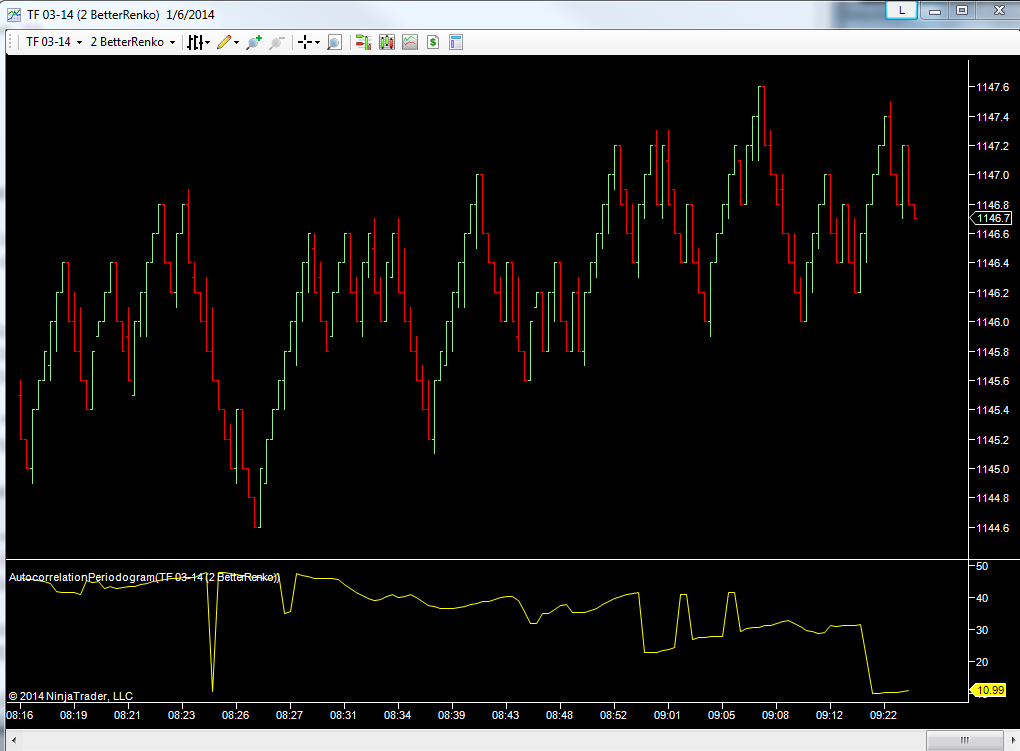Open the crosshair cursor type dropdown

pos(308,42)
